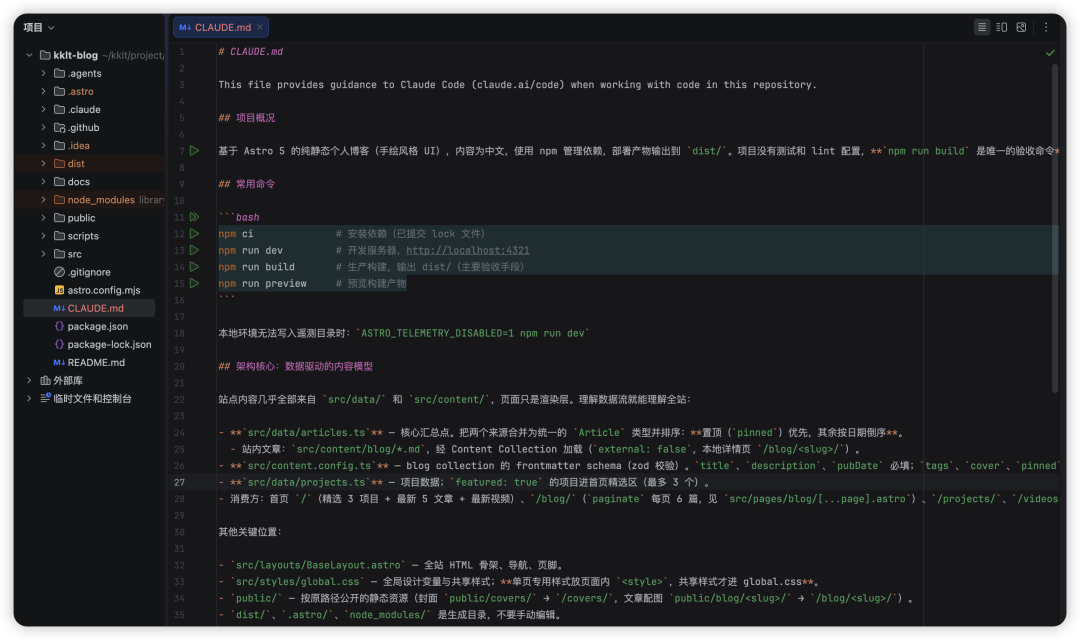Expand the .agents folder
The height and width of the screenshot is (640, 1080).
[43, 73]
